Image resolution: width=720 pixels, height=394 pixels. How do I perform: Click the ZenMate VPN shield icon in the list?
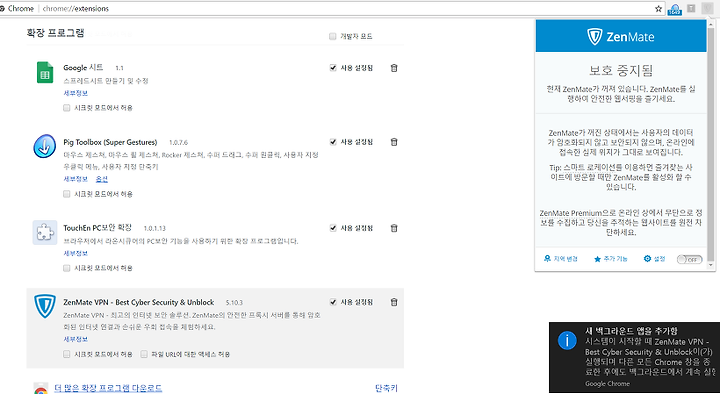tap(45, 306)
